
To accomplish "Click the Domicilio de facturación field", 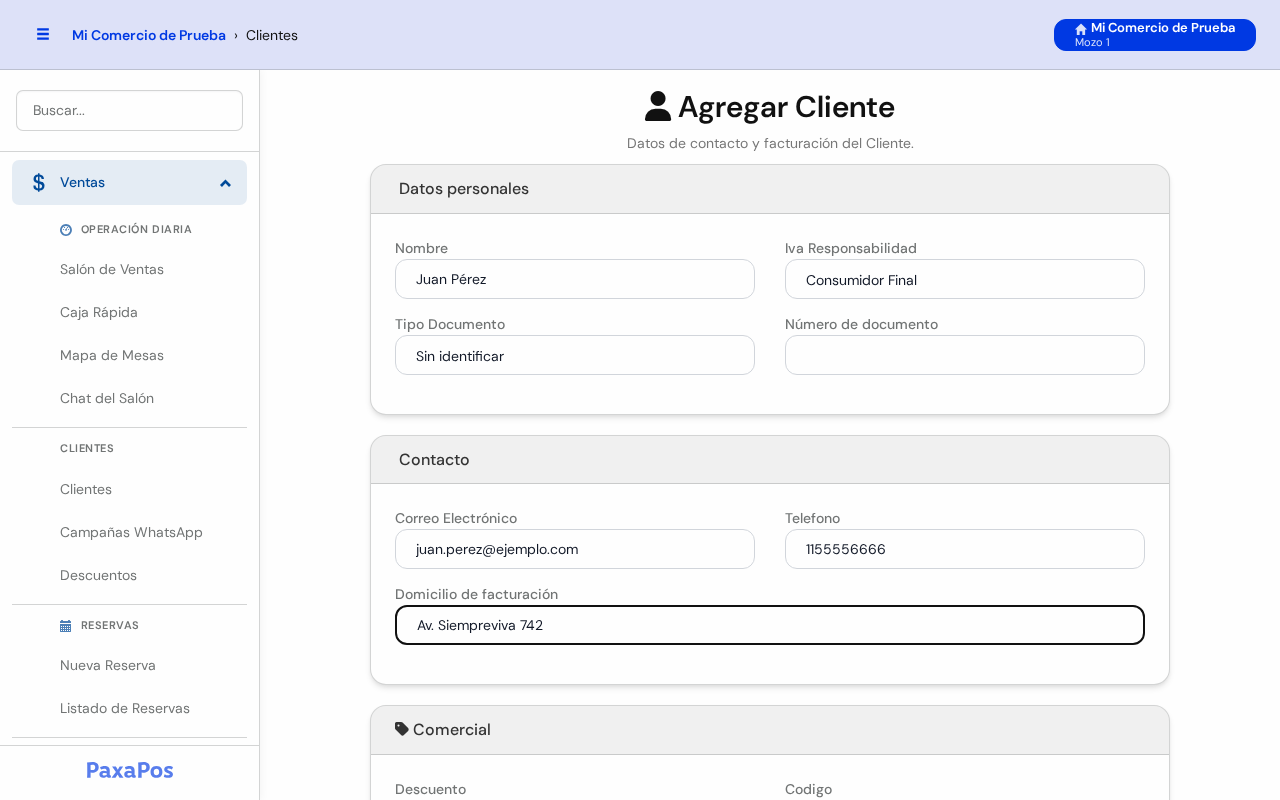I will (x=770, y=625).
